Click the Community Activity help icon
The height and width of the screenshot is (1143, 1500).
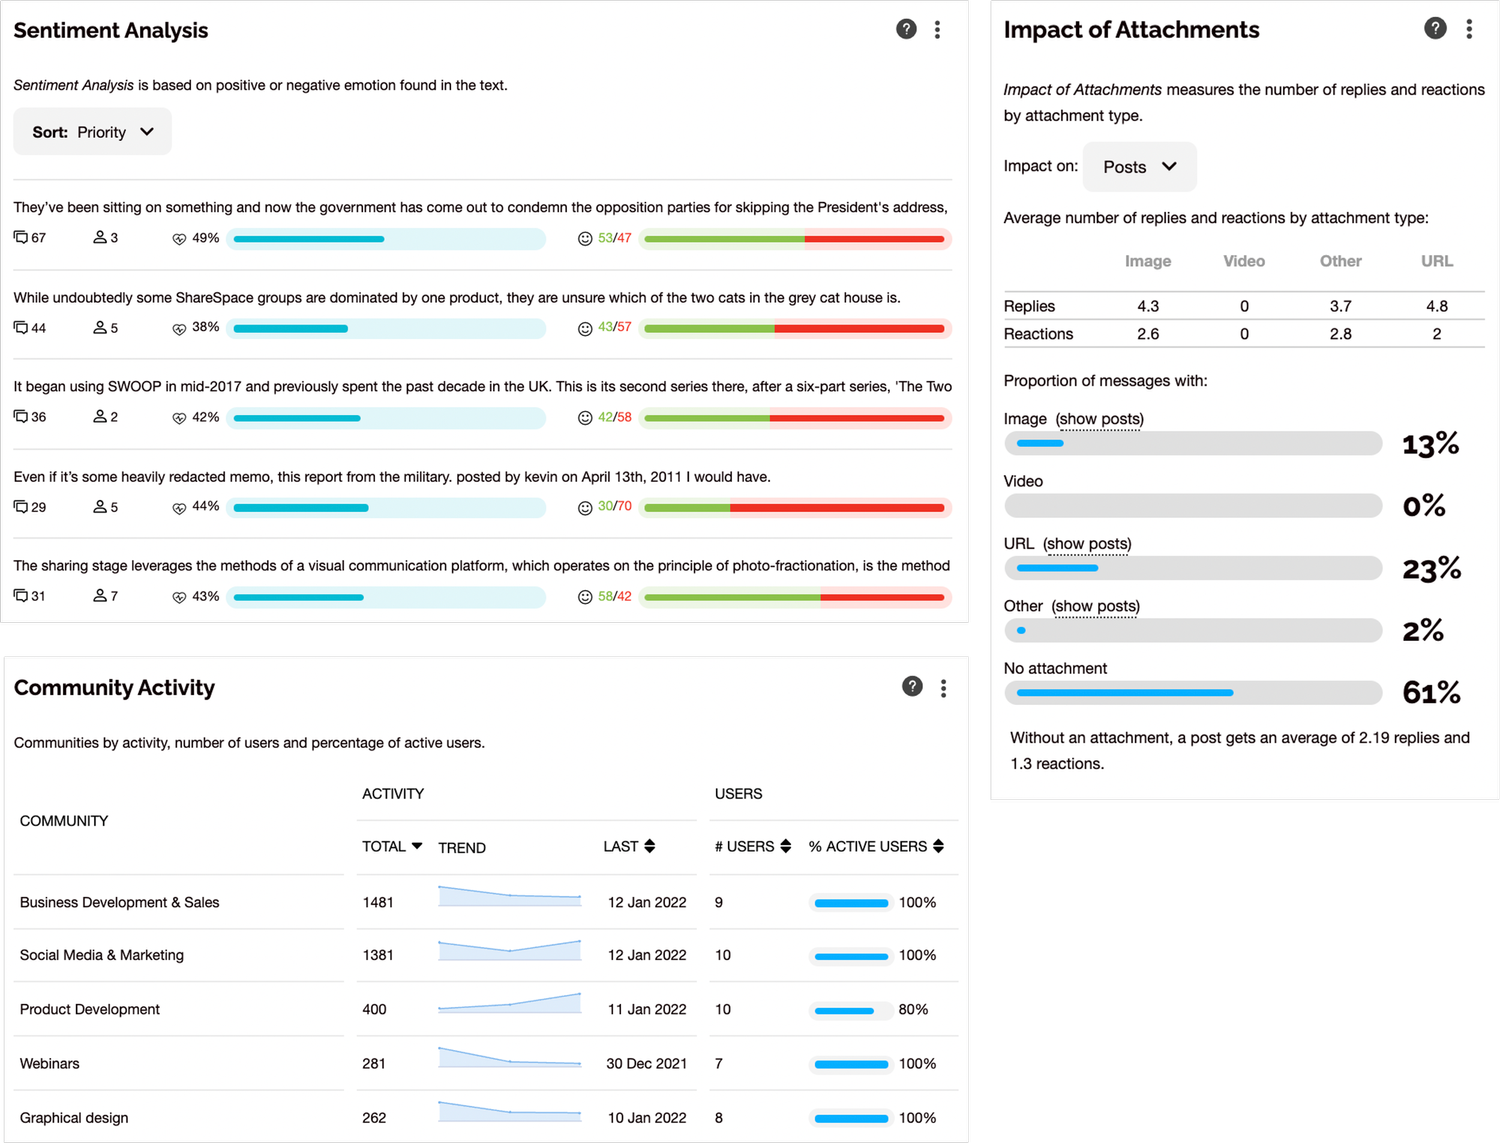click(912, 687)
